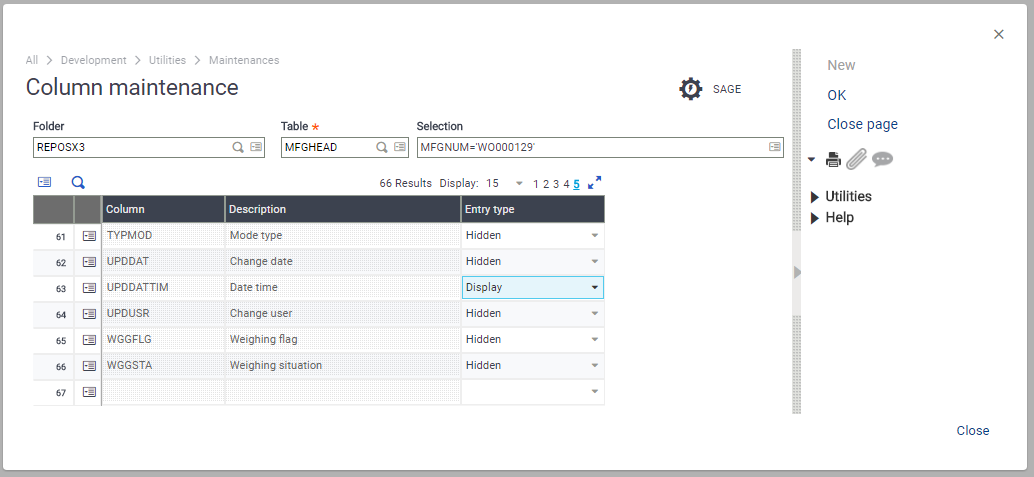Click the Folder field search magnifier icon
The height and width of the screenshot is (477, 1034).
[238, 147]
